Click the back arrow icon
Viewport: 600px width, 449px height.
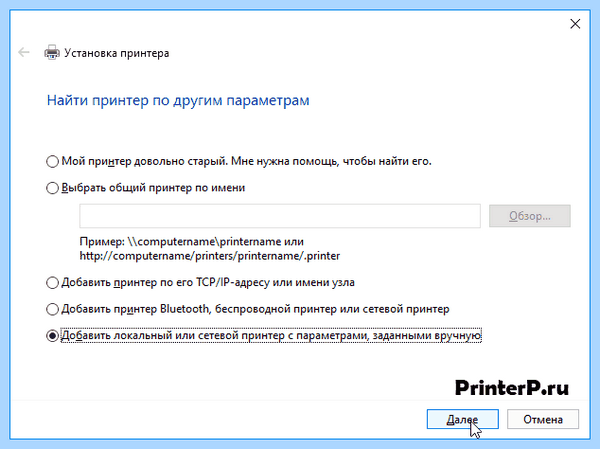coord(24,52)
